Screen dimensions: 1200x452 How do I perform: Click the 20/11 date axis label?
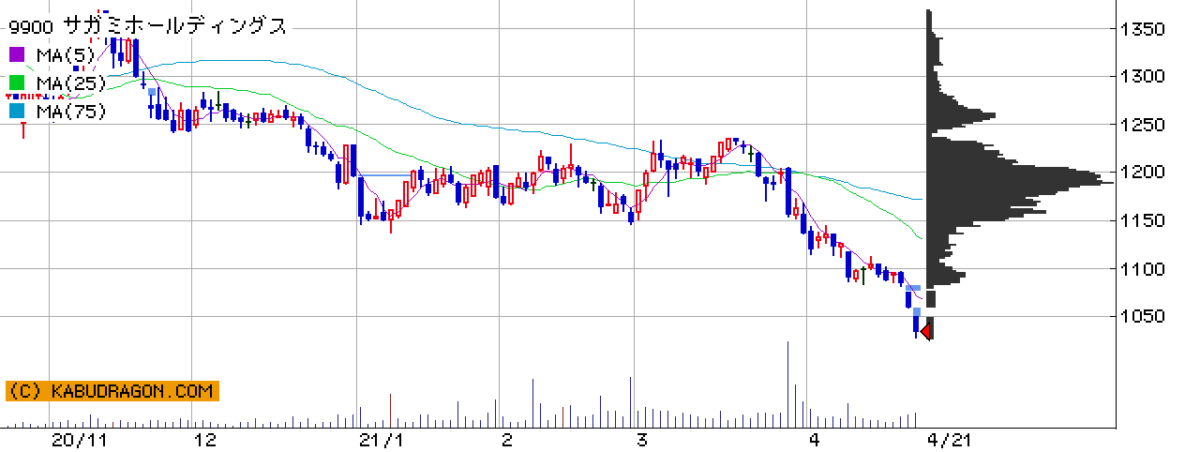[x=79, y=440]
